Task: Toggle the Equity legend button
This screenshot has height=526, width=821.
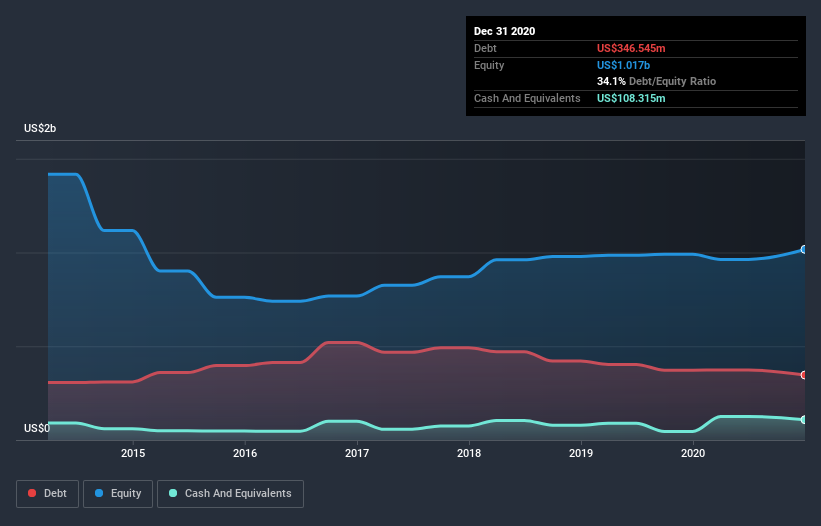Action: (x=118, y=494)
